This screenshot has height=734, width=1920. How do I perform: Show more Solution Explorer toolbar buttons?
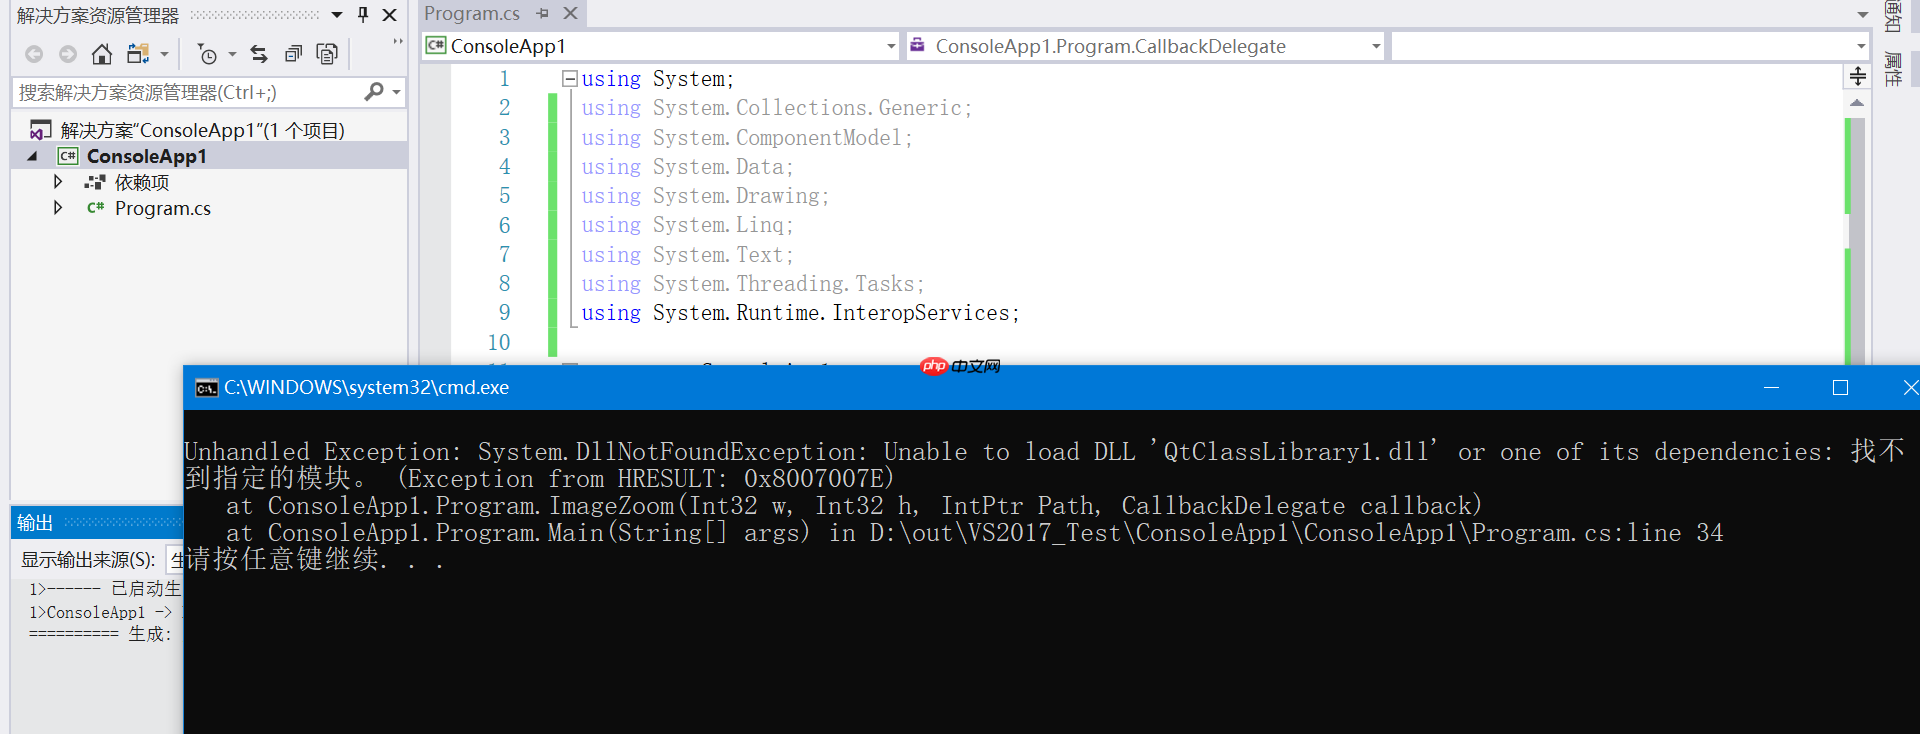[398, 42]
